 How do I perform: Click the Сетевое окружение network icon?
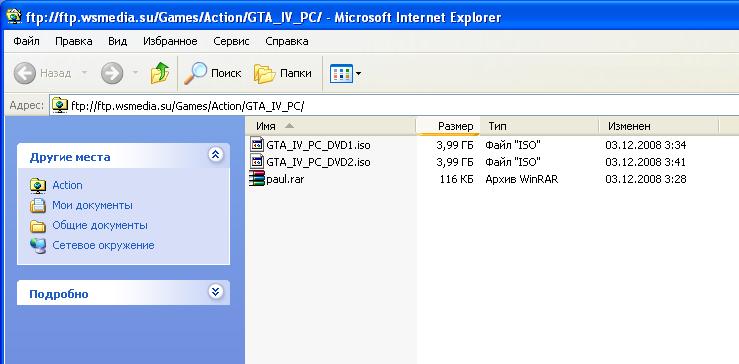point(38,246)
